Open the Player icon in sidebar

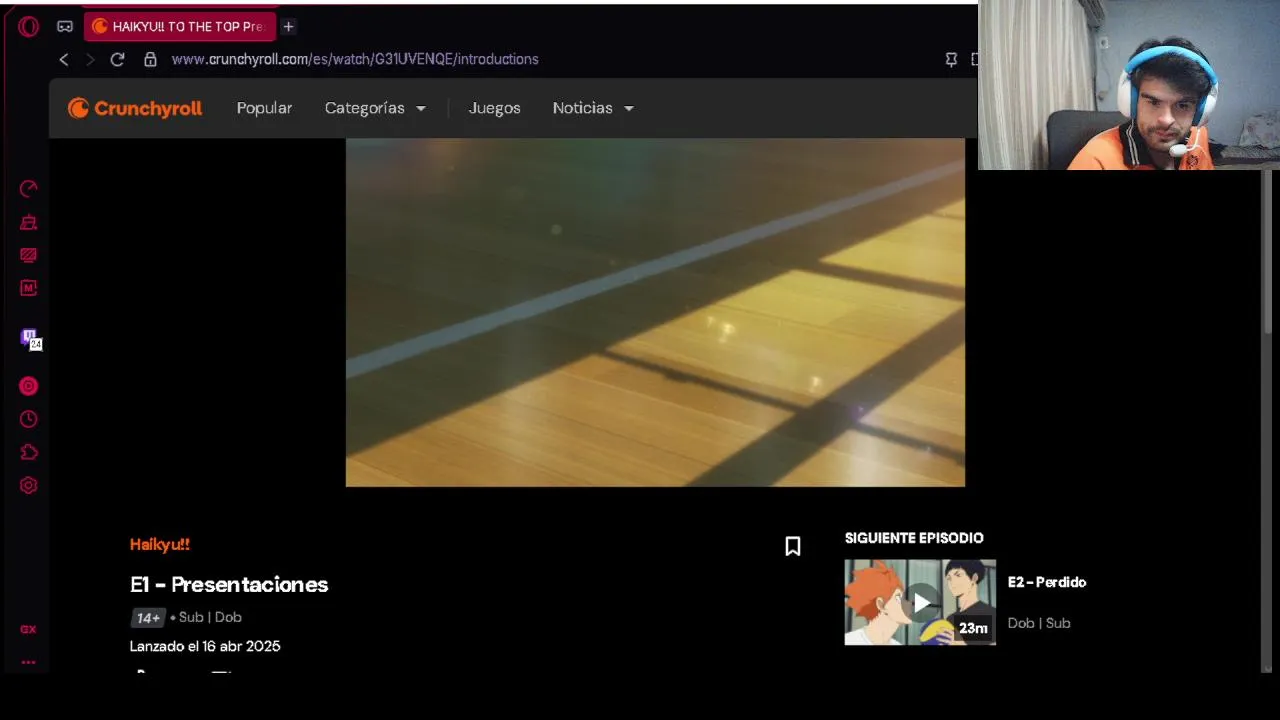point(29,386)
